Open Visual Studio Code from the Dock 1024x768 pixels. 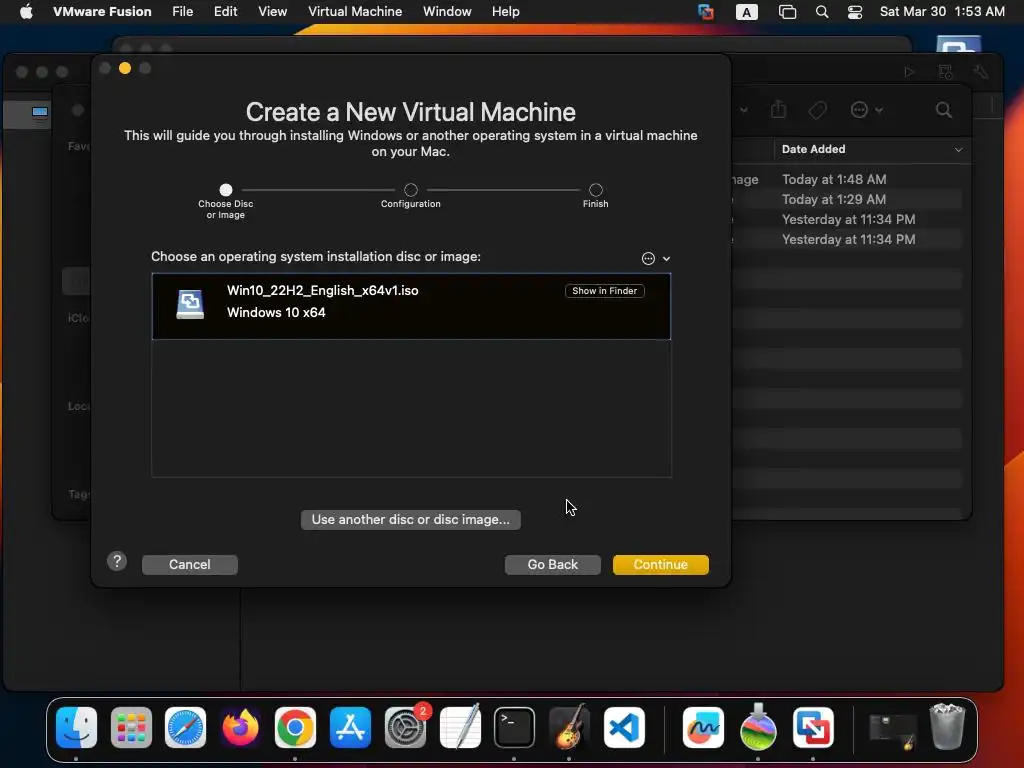[x=624, y=727]
